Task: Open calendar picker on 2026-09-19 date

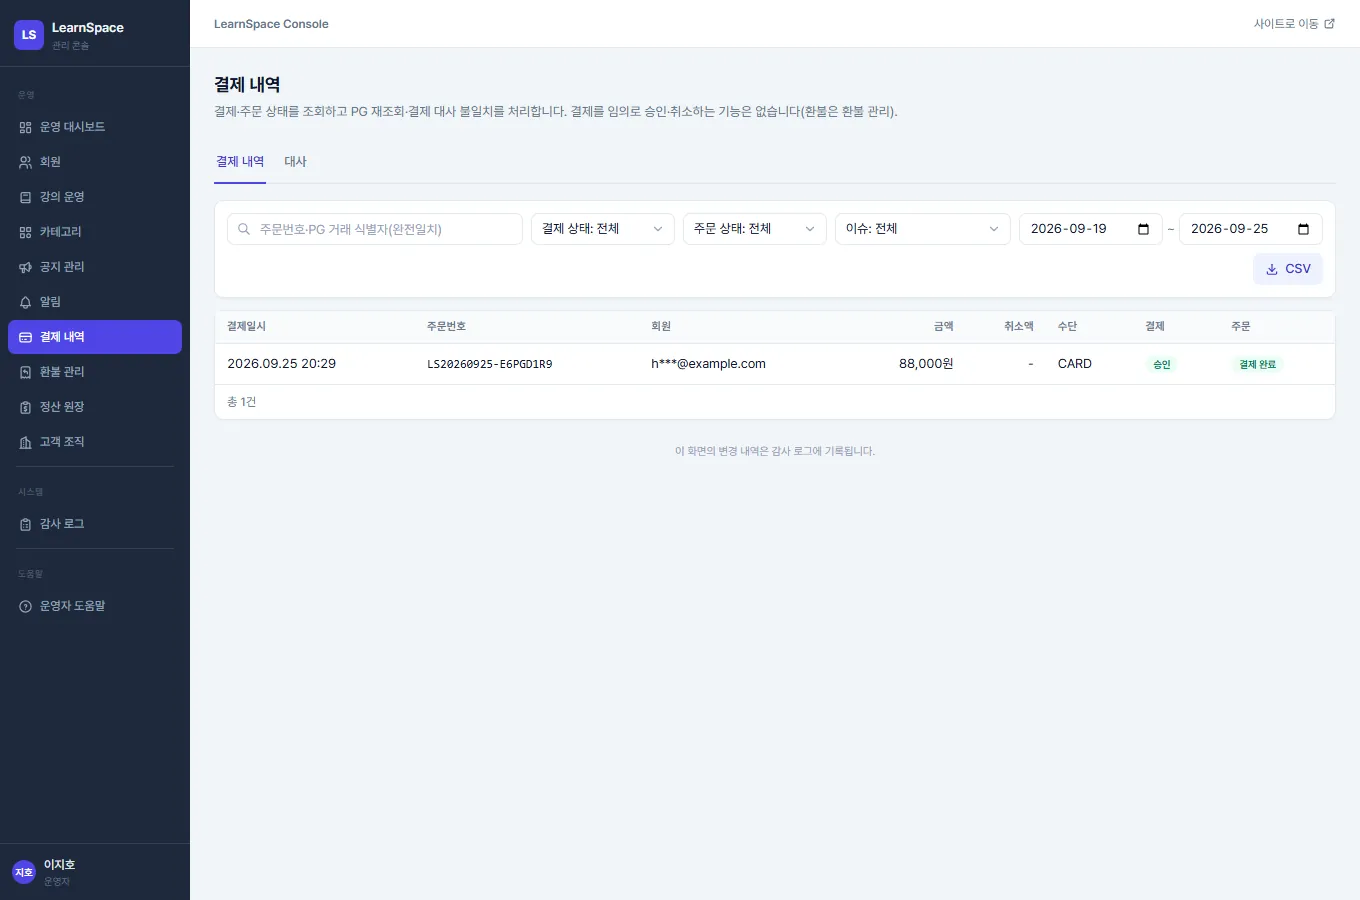Action: (x=1143, y=229)
